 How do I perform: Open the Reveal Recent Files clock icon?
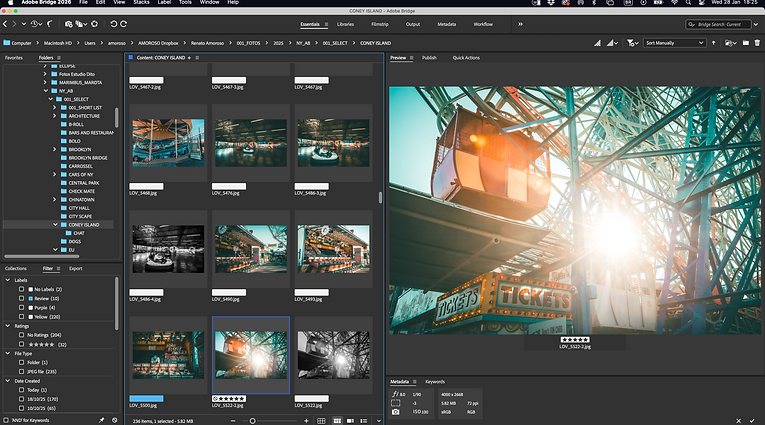click(x=36, y=23)
